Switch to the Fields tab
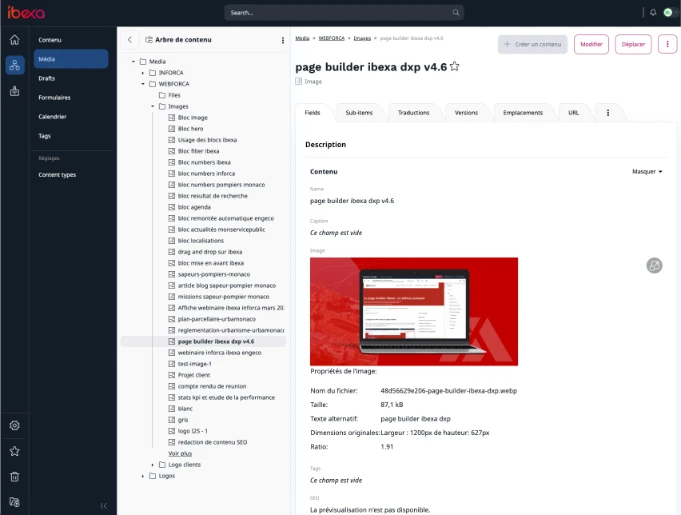This screenshot has height=515, width=681. [312, 112]
